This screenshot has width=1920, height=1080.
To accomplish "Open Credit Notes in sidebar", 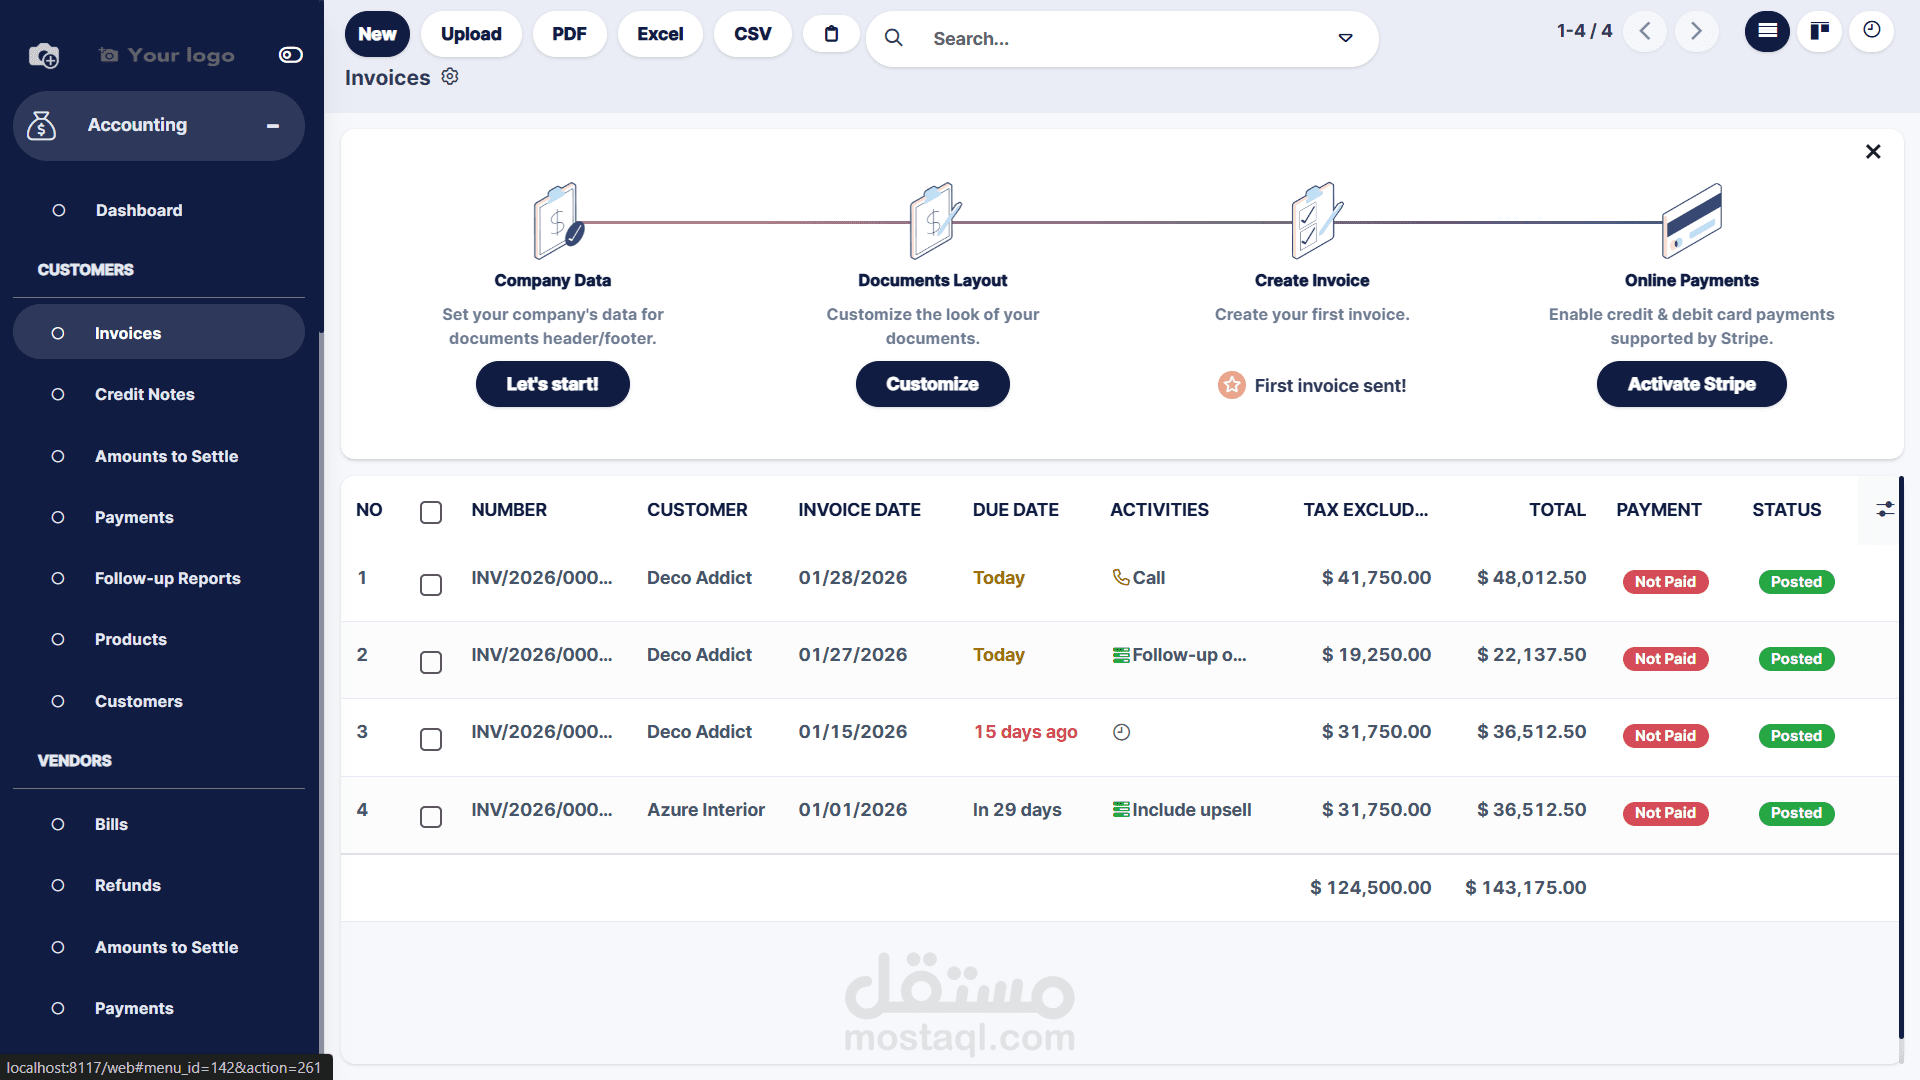I will click(x=144, y=394).
